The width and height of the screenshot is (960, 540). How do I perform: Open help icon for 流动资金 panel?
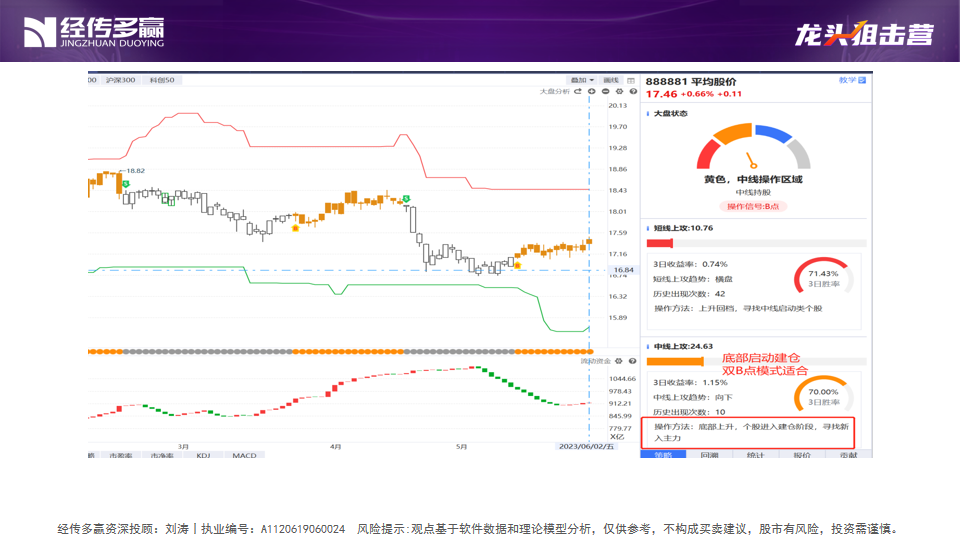(632, 361)
